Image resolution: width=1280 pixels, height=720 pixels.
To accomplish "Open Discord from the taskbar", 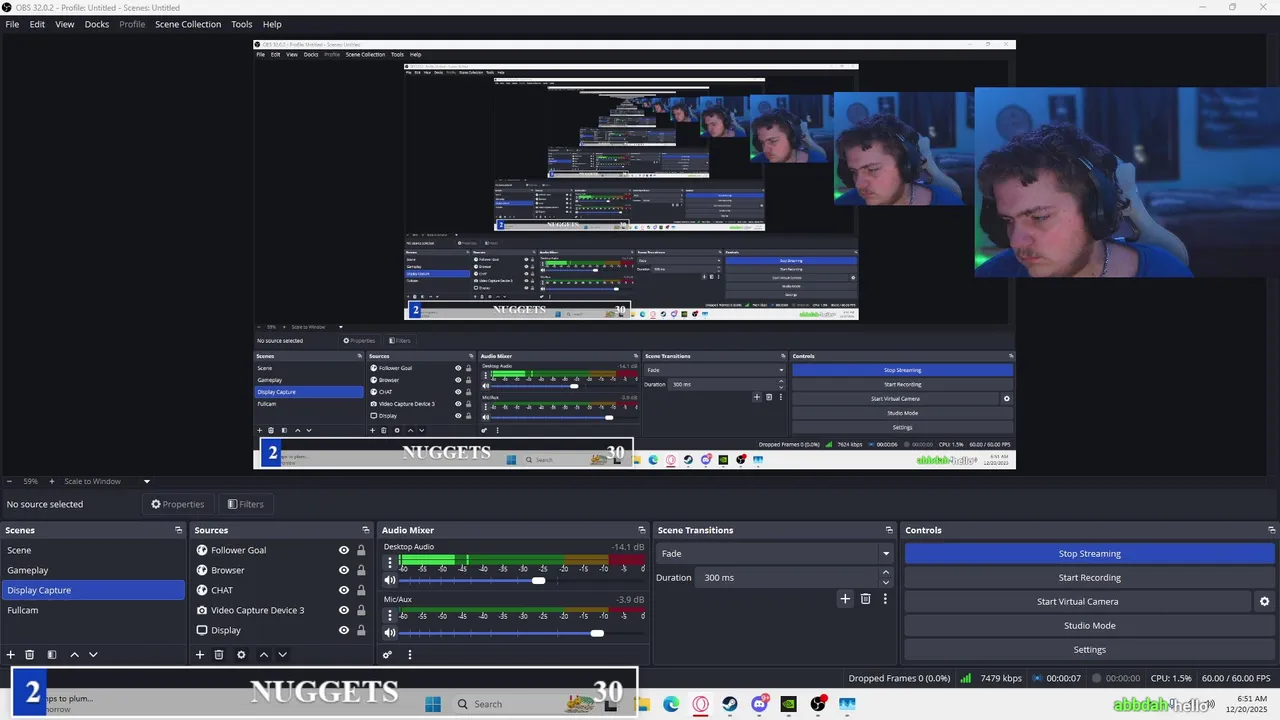I will click(x=760, y=704).
